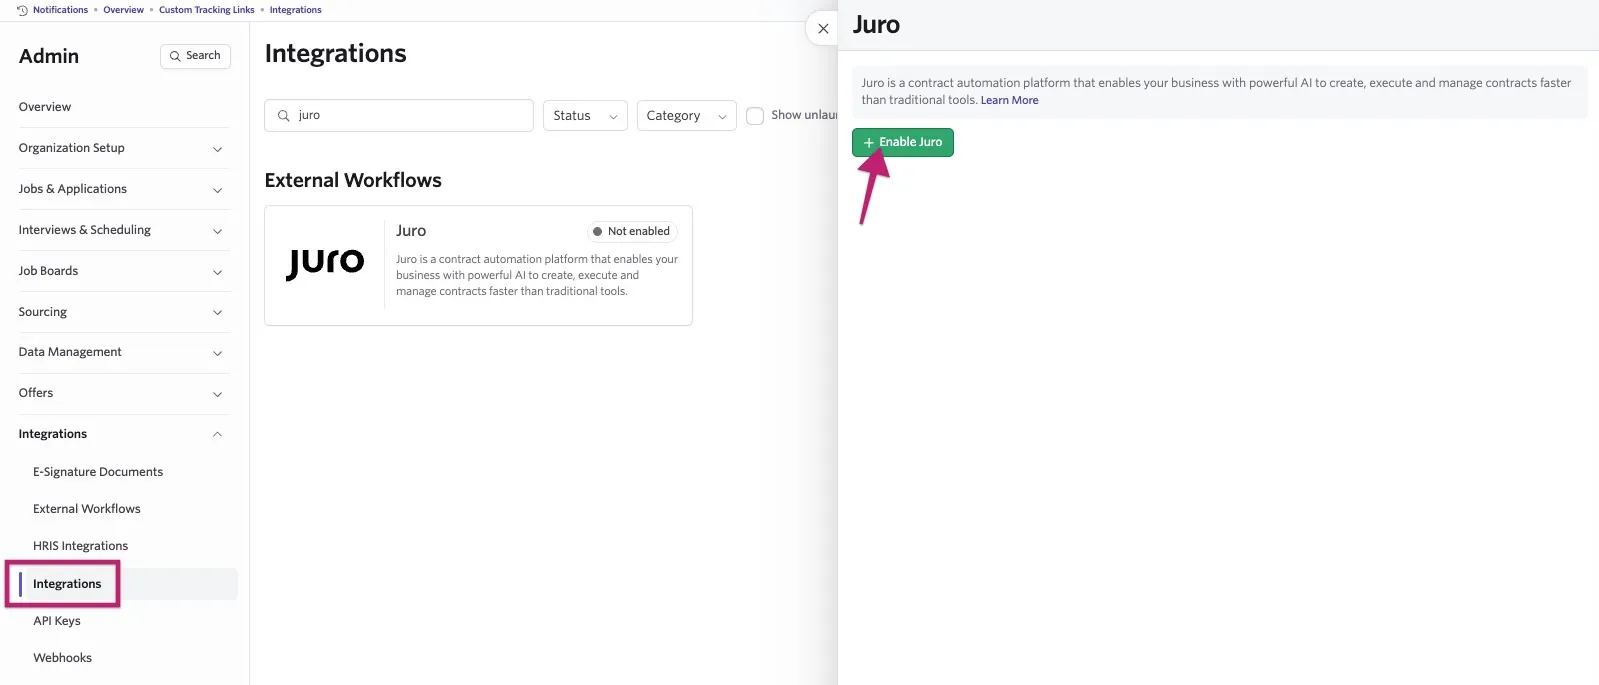This screenshot has width=1599, height=685.
Task: Click the Admin heading in the sidebar
Action: (49, 57)
